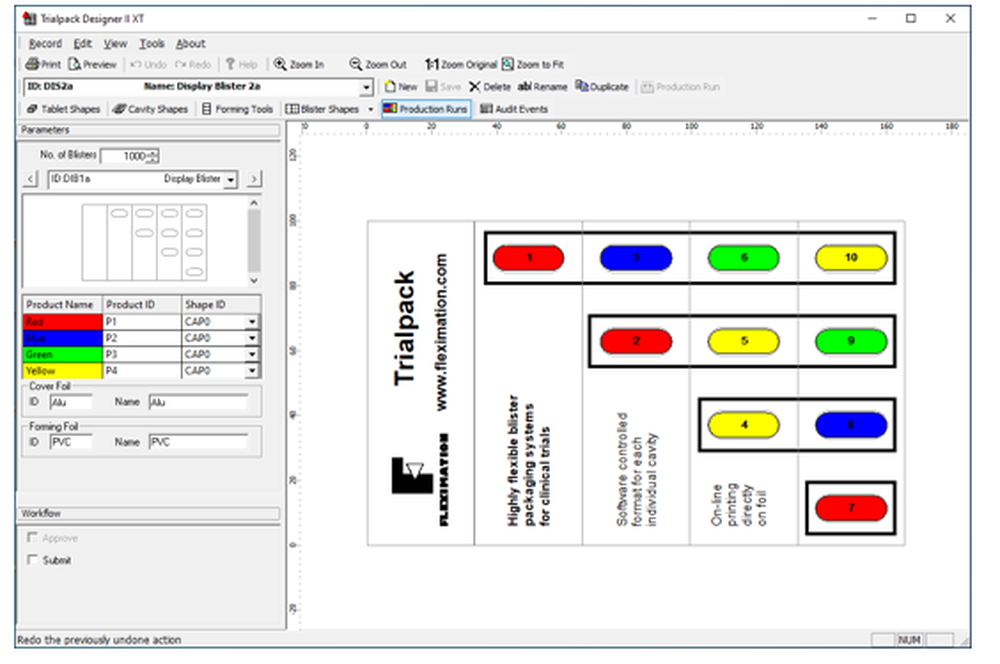1000x664 pixels.
Task: Select red cavity number 7
Action: coord(851,508)
